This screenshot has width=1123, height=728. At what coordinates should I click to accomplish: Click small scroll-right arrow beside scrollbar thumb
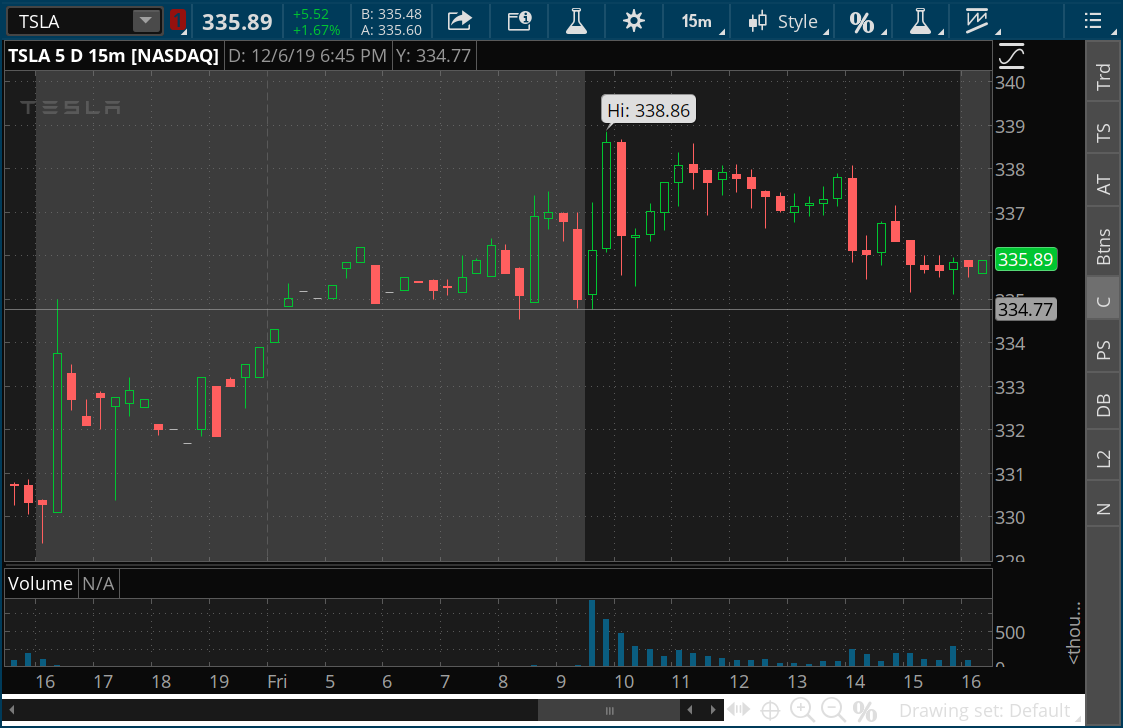[x=713, y=710]
